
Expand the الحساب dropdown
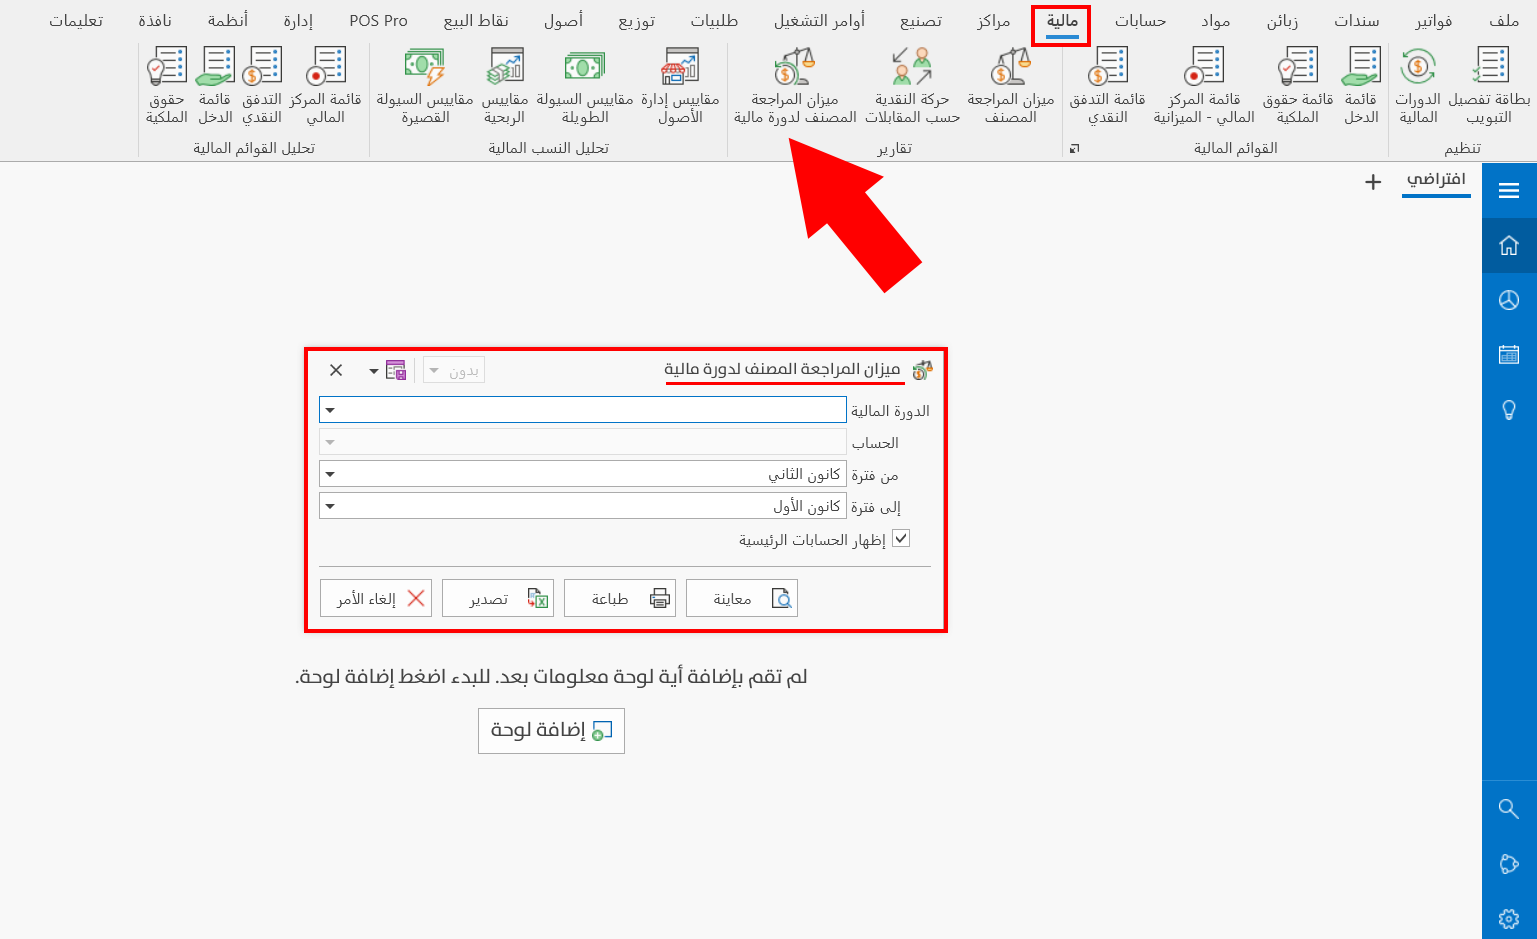[330, 442]
